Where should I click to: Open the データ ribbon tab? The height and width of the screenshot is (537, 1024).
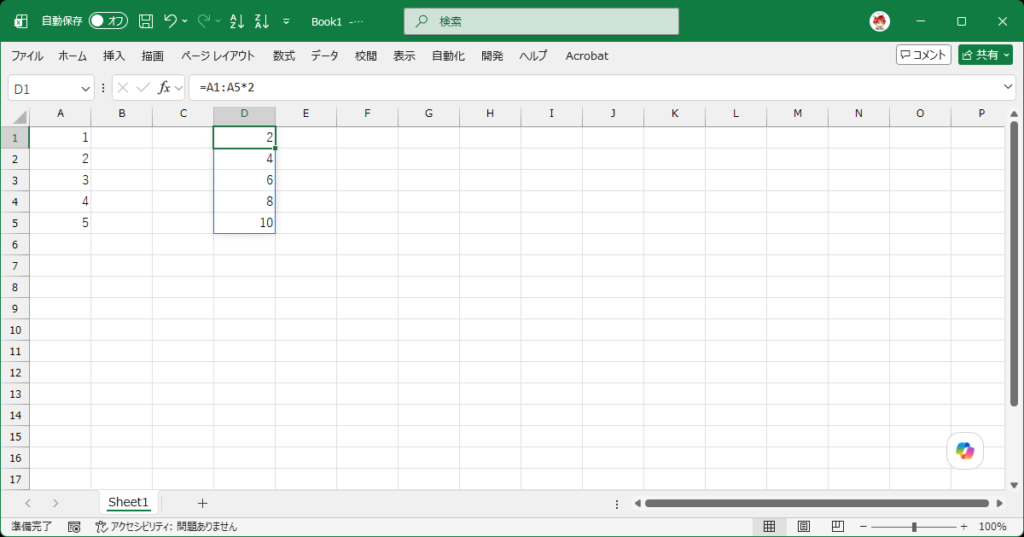tap(325, 56)
